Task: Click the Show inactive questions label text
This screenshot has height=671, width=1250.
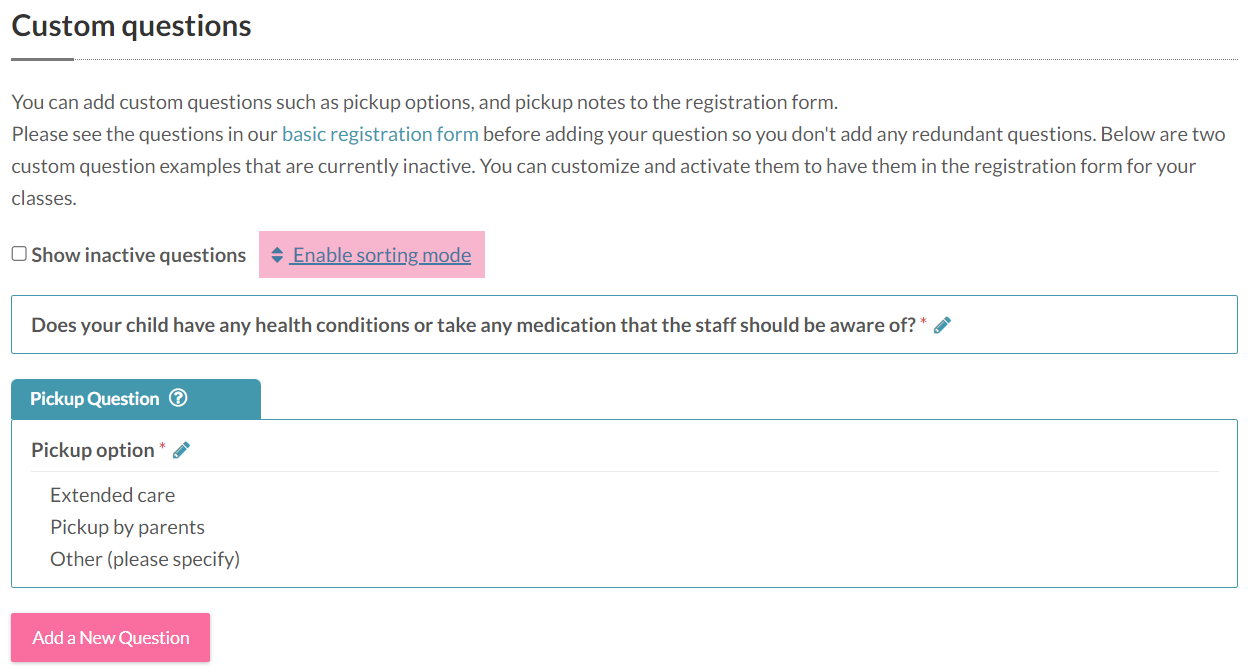Action: pyautogui.click(x=138, y=255)
